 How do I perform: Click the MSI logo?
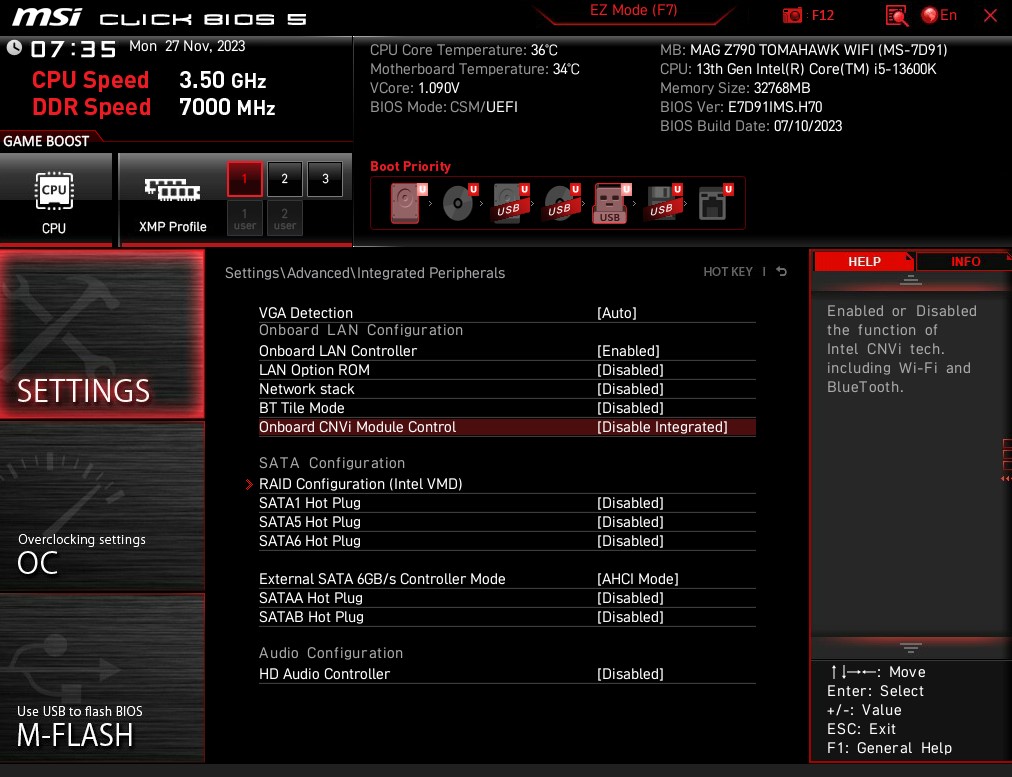(x=47, y=17)
